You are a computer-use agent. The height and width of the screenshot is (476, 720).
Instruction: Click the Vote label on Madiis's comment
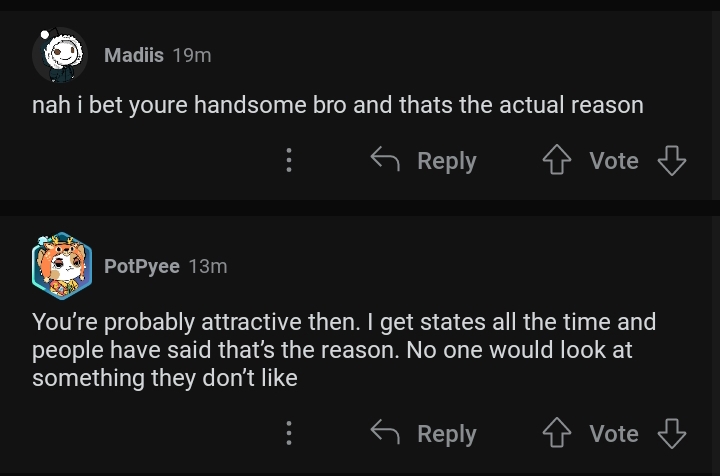tap(614, 161)
